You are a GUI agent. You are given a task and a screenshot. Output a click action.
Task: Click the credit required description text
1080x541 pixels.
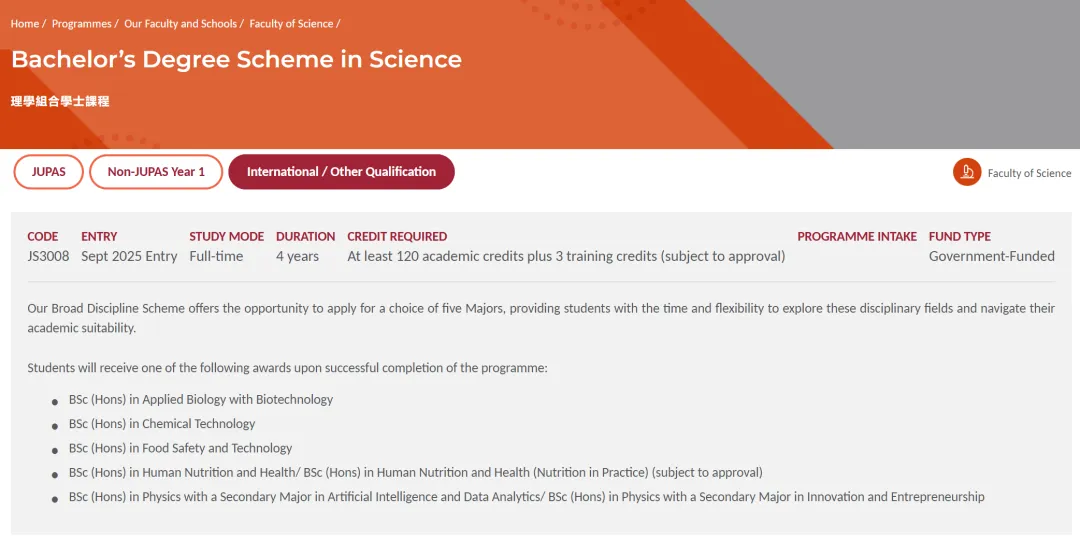tap(566, 256)
